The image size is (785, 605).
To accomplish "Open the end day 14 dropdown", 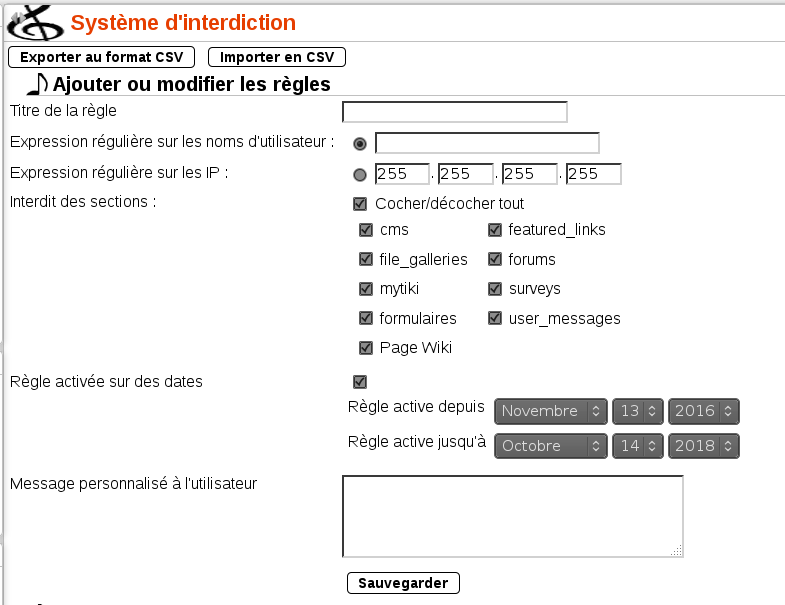I will coord(638,446).
